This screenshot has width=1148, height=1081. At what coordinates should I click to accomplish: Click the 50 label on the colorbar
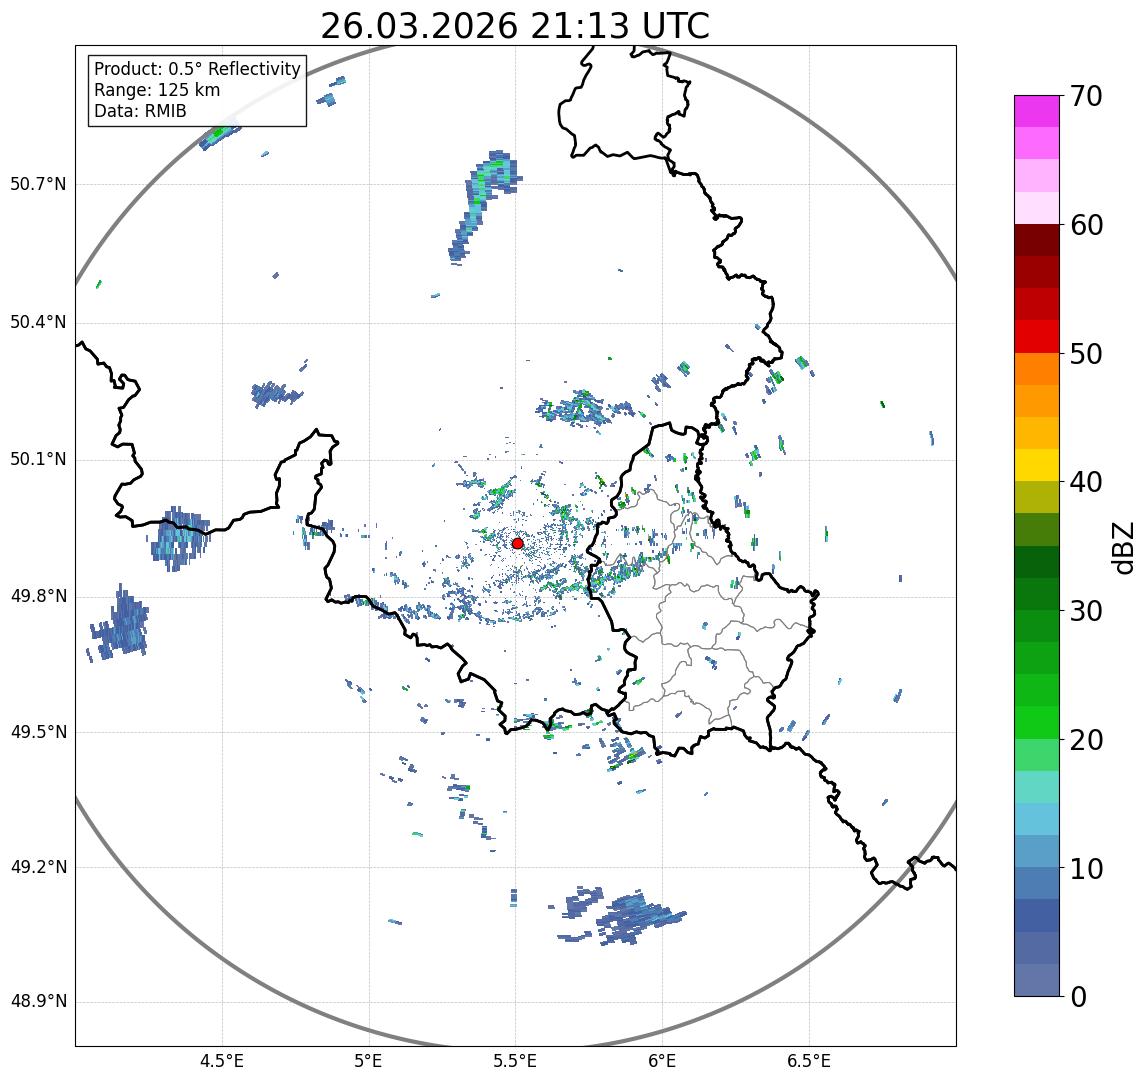(x=1086, y=354)
